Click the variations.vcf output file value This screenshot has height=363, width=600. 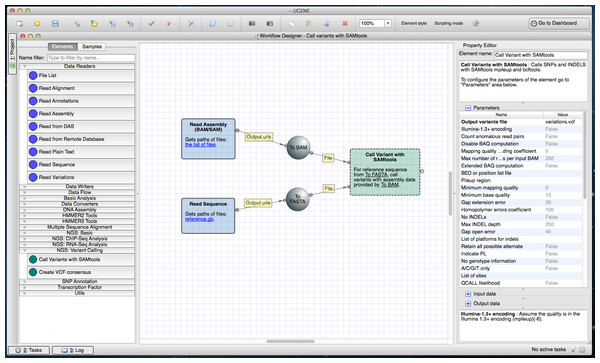point(560,122)
